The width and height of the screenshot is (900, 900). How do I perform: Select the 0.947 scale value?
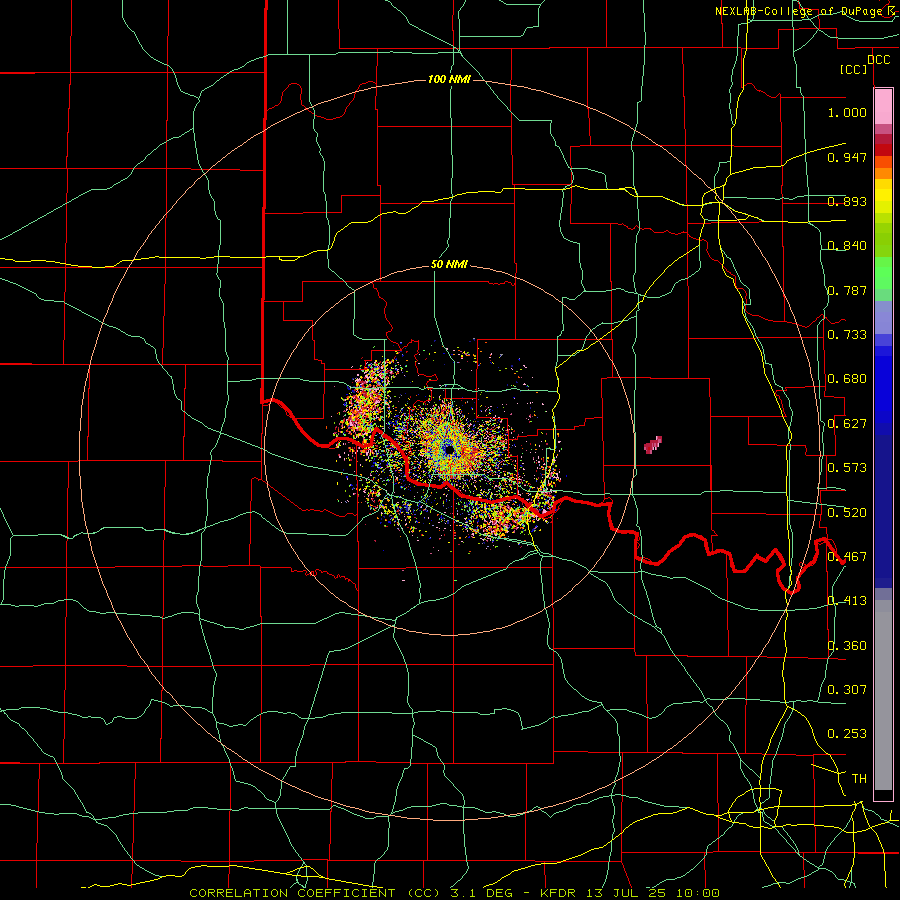tap(847, 157)
